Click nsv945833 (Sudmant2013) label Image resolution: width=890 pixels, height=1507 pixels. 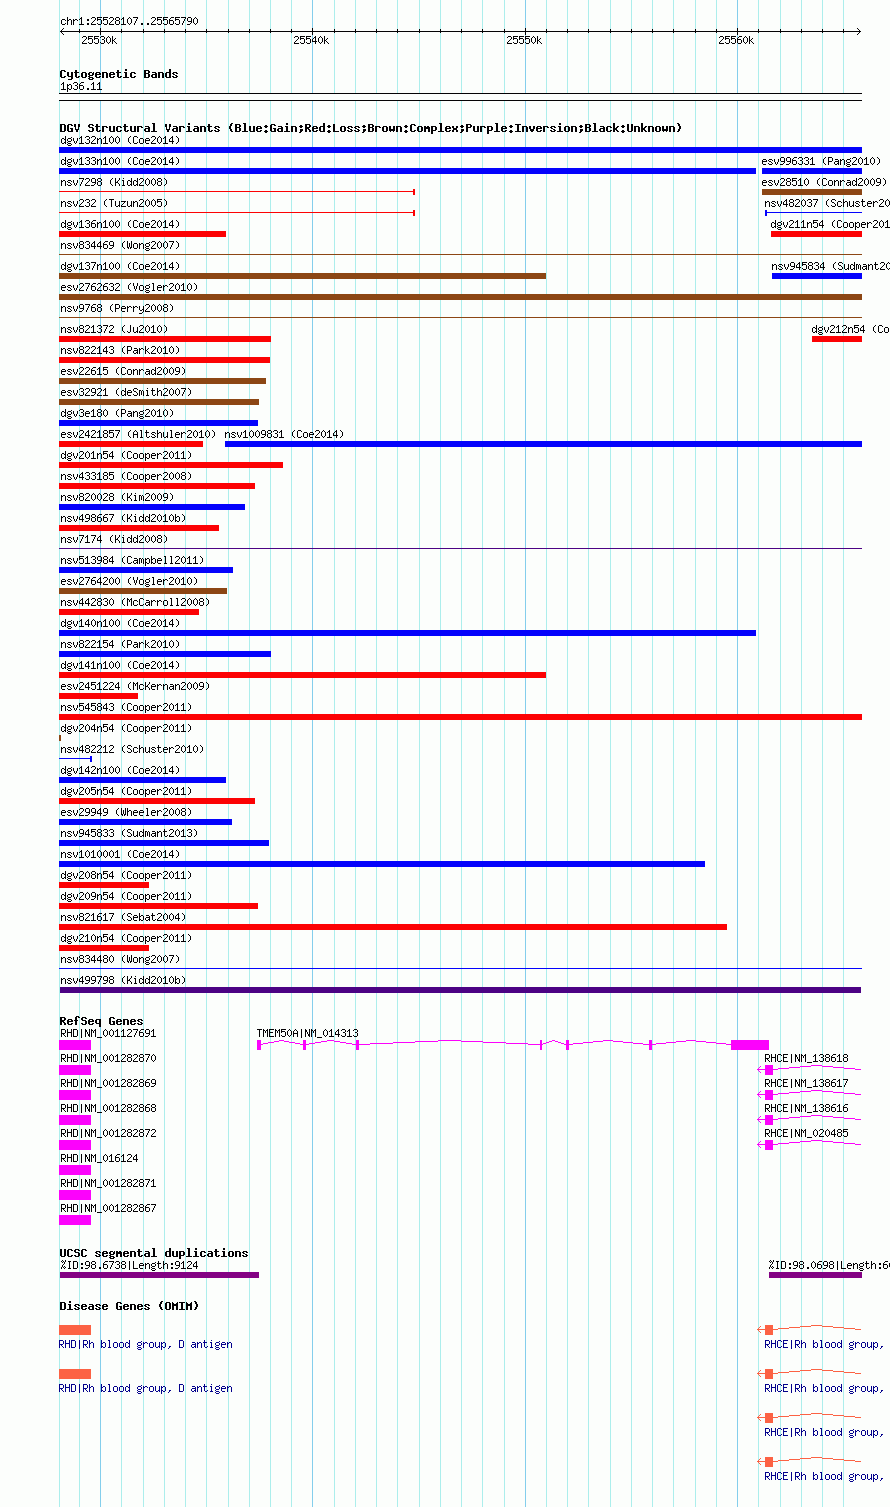pyautogui.click(x=129, y=834)
